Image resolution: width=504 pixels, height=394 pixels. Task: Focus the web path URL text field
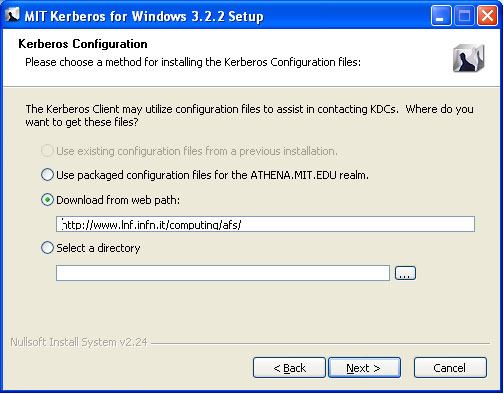coord(265,224)
